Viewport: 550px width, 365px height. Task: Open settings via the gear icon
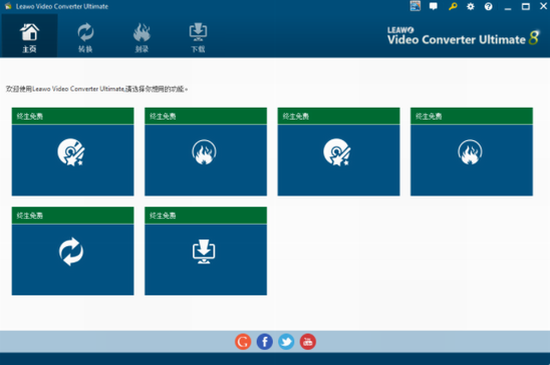tap(470, 6)
